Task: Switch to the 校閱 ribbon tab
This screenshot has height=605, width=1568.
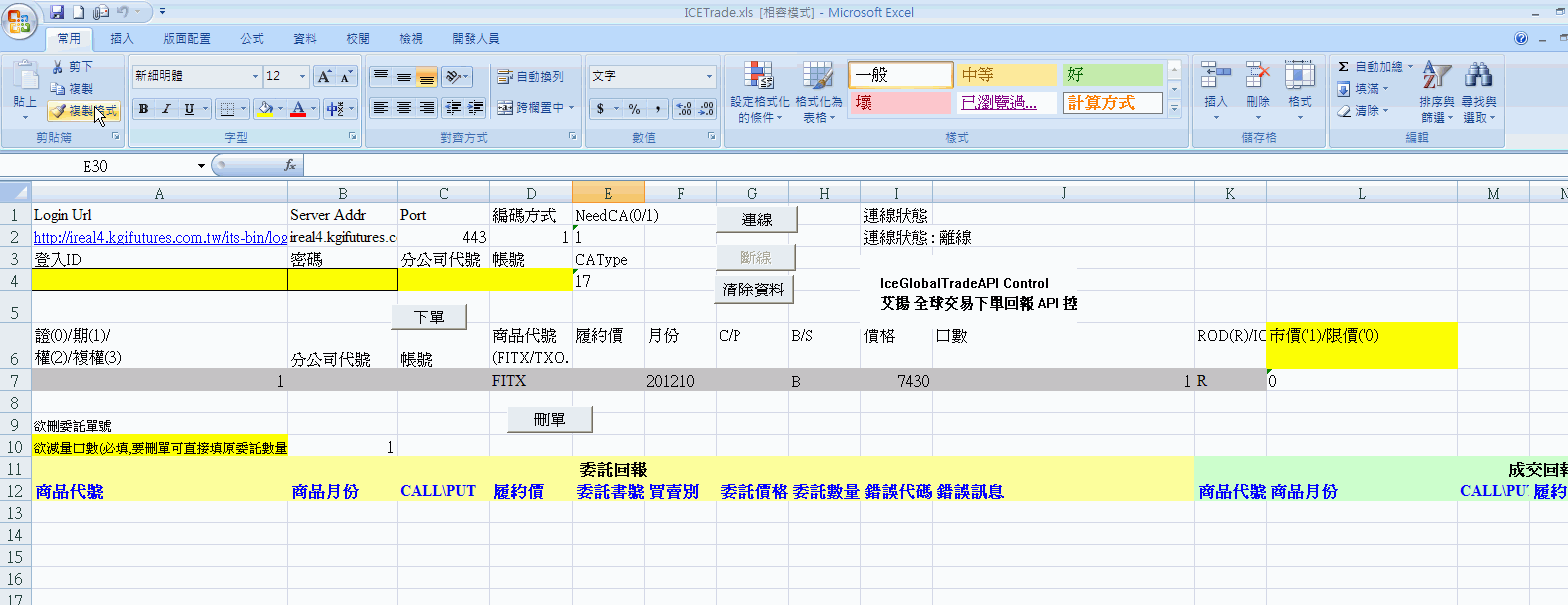Action: (x=358, y=39)
